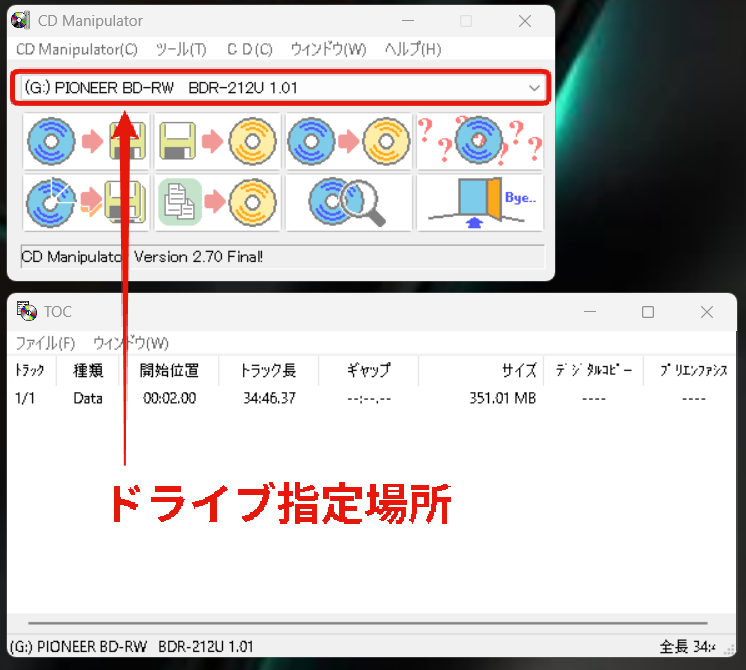Click the 開始位置 column header
The height and width of the screenshot is (670, 746).
click(x=169, y=371)
